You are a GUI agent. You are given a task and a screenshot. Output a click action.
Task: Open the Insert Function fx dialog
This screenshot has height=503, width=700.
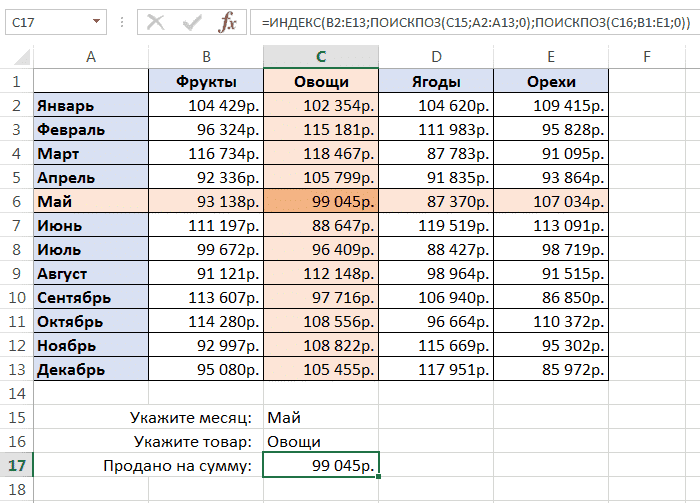[x=227, y=21]
